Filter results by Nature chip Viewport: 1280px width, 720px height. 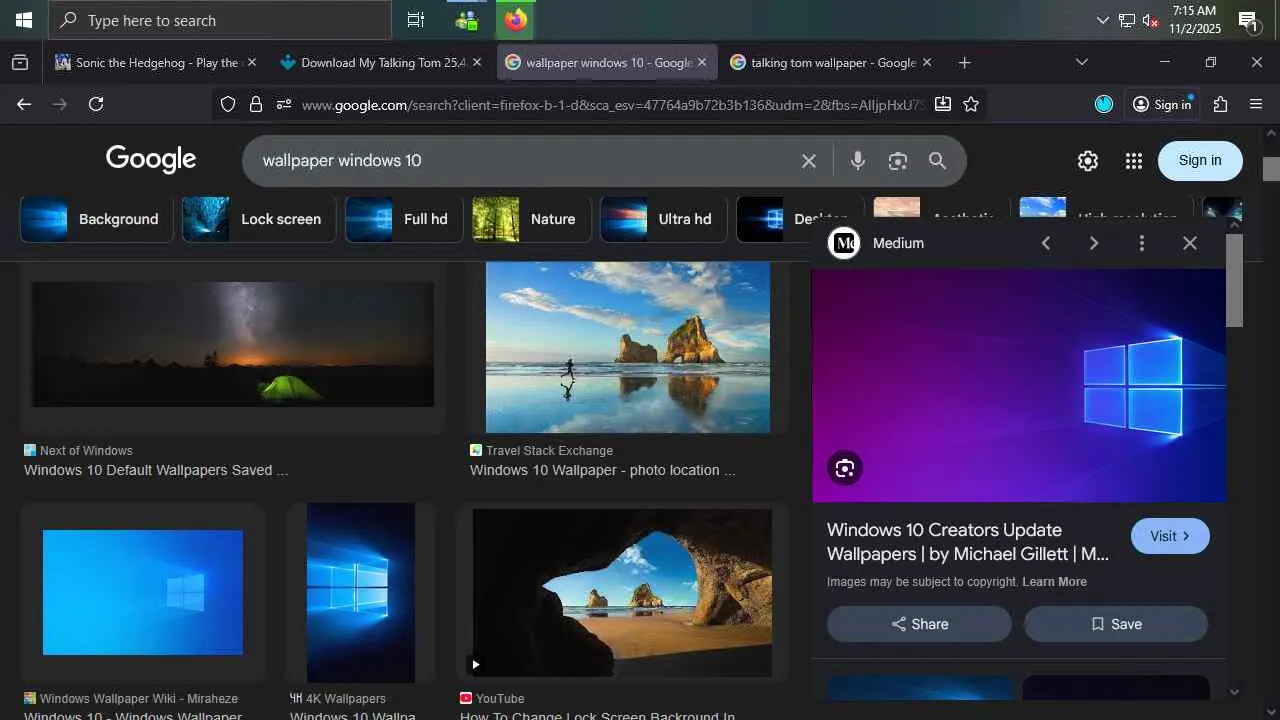(531, 219)
